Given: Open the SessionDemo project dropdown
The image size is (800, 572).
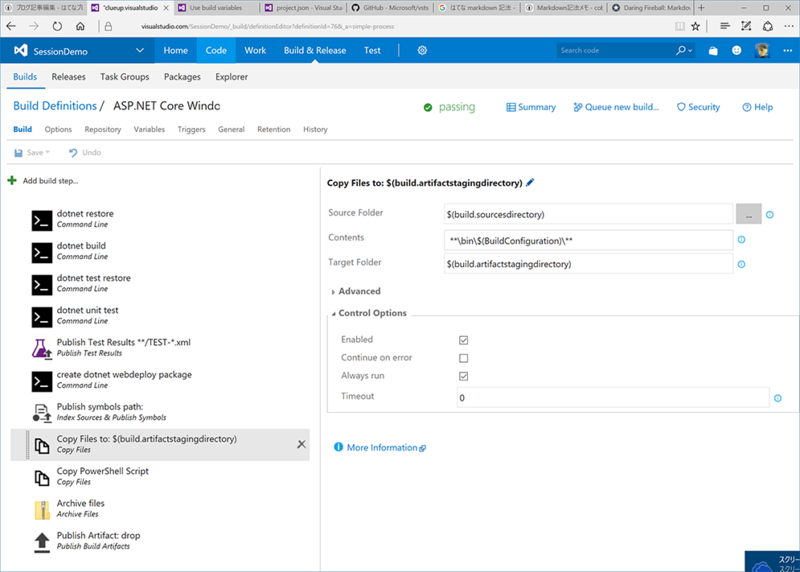Looking at the screenshot, I should (x=140, y=51).
